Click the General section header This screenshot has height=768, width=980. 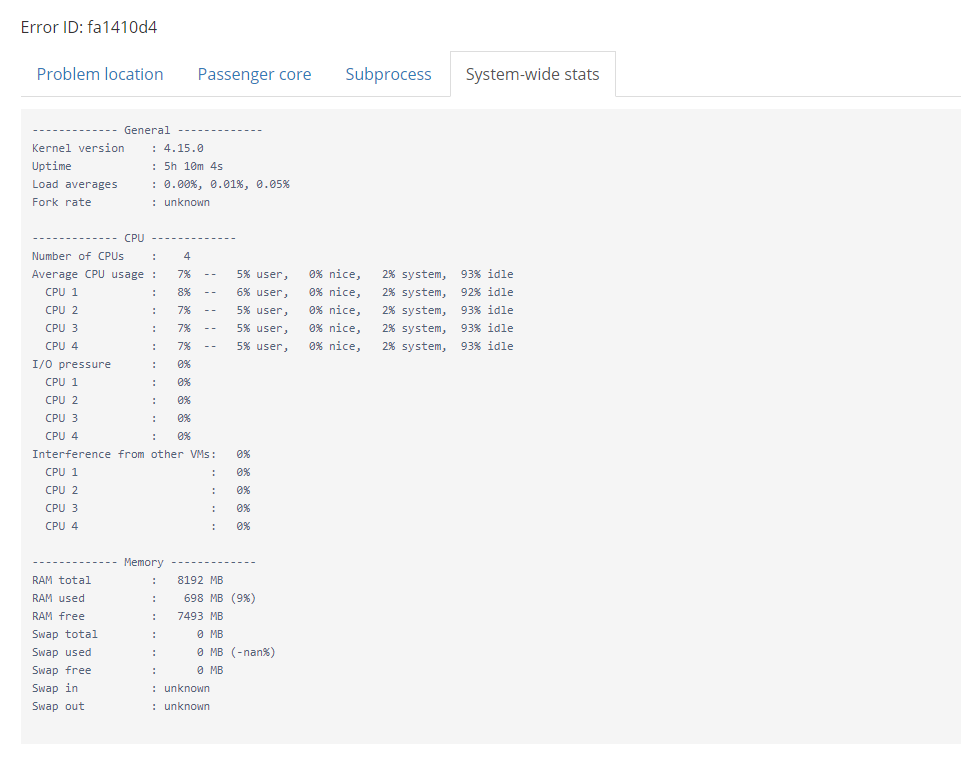click(147, 130)
